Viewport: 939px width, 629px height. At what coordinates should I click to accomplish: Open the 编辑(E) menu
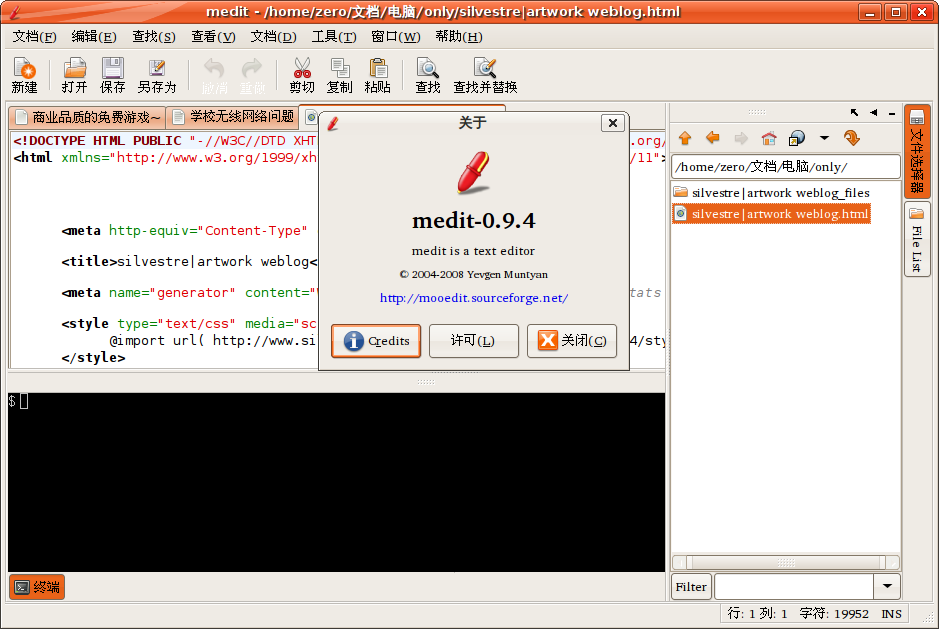(x=94, y=37)
